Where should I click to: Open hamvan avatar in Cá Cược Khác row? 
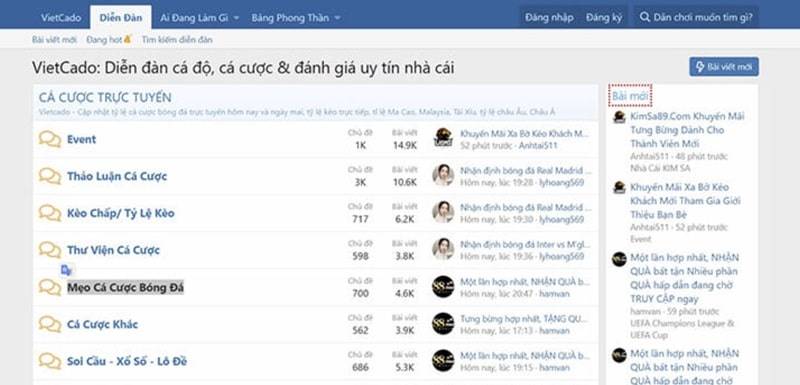(443, 323)
